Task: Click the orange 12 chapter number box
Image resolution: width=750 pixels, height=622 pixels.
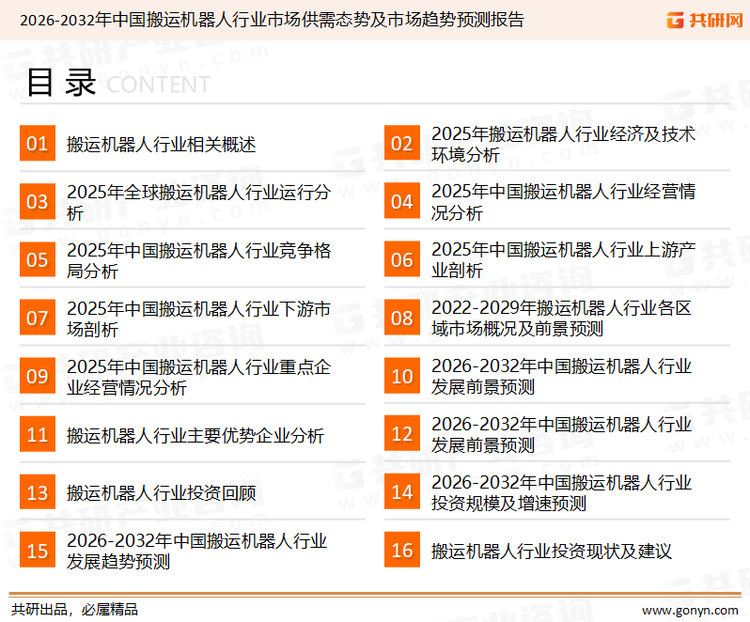Action: coord(402,434)
